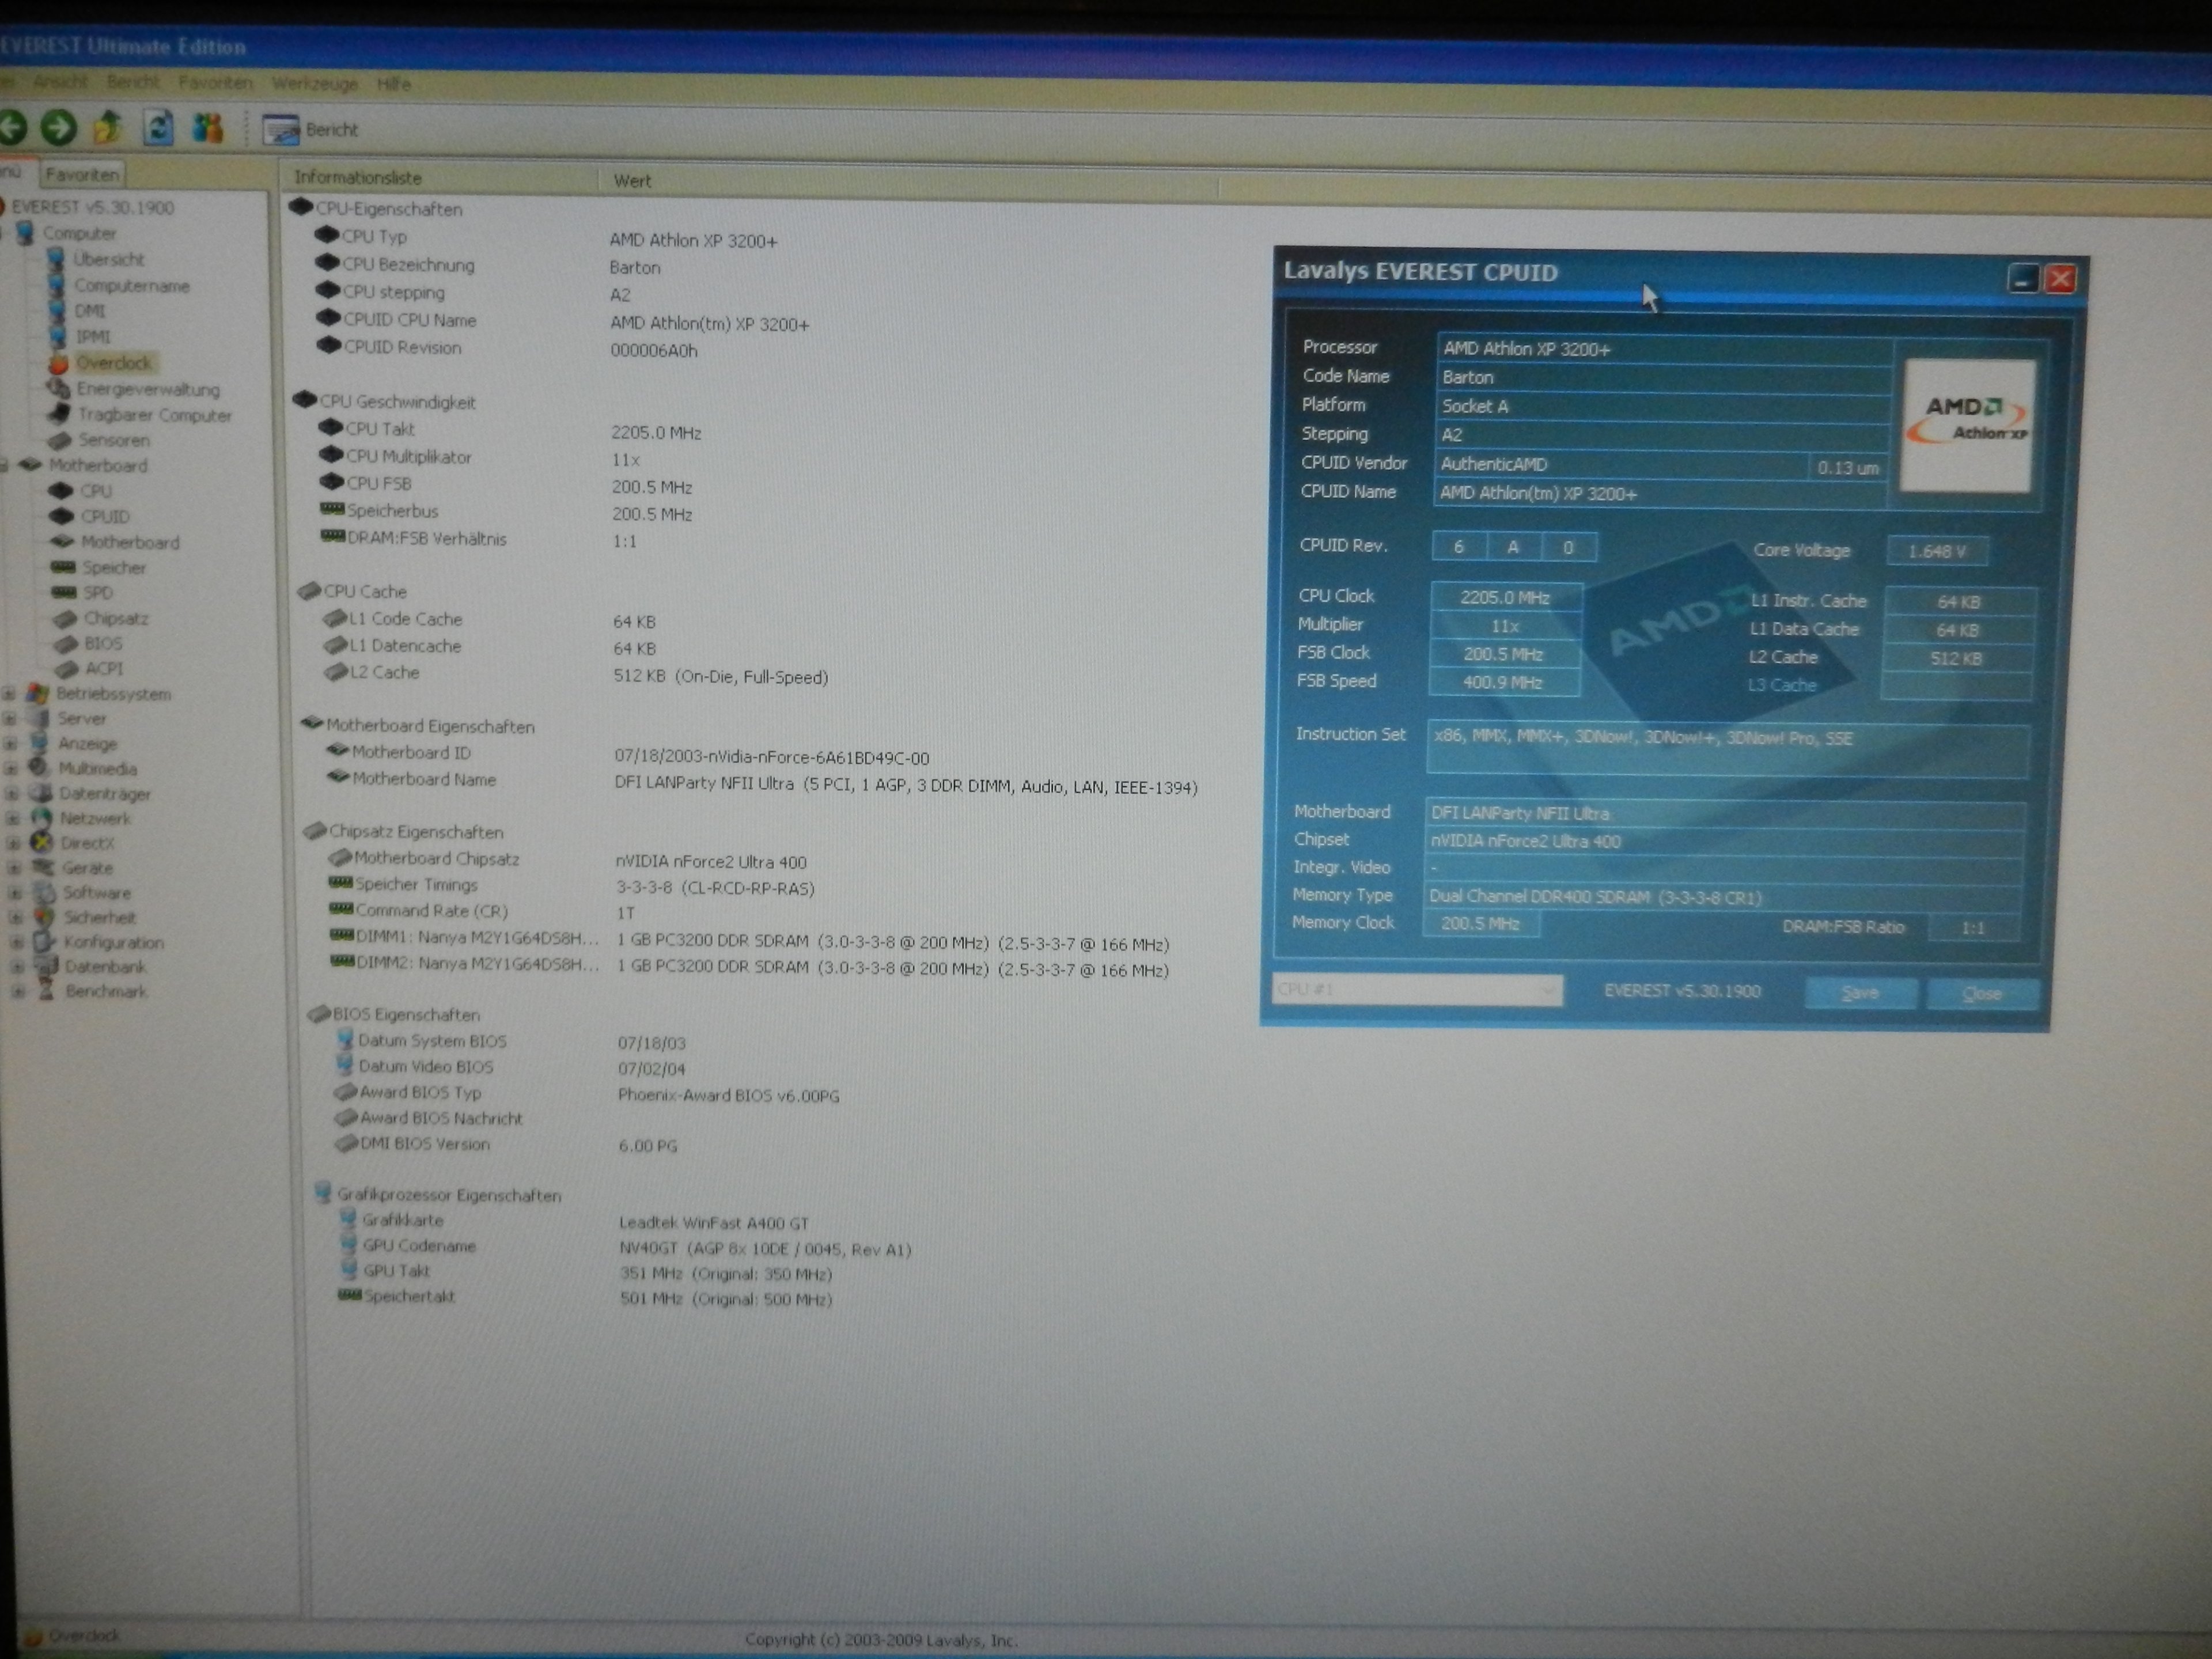The image size is (2212, 1659).
Task: Click the Datenbank tree icon
Action: tap(45, 966)
